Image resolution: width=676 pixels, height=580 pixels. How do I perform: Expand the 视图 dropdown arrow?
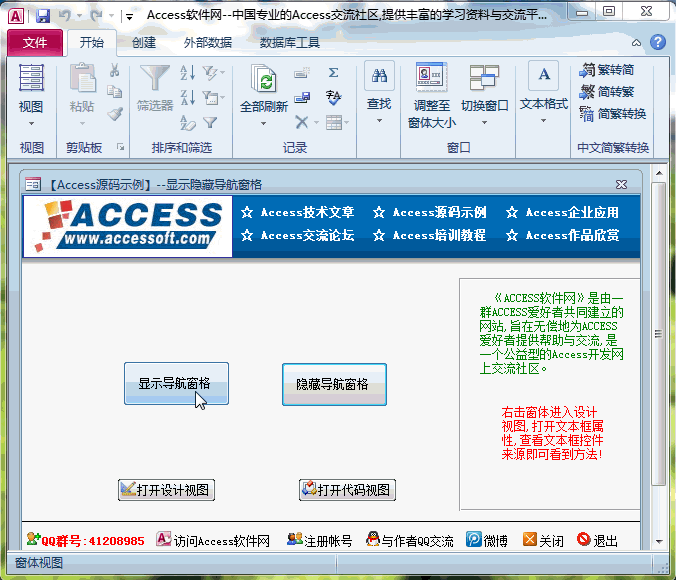31,123
